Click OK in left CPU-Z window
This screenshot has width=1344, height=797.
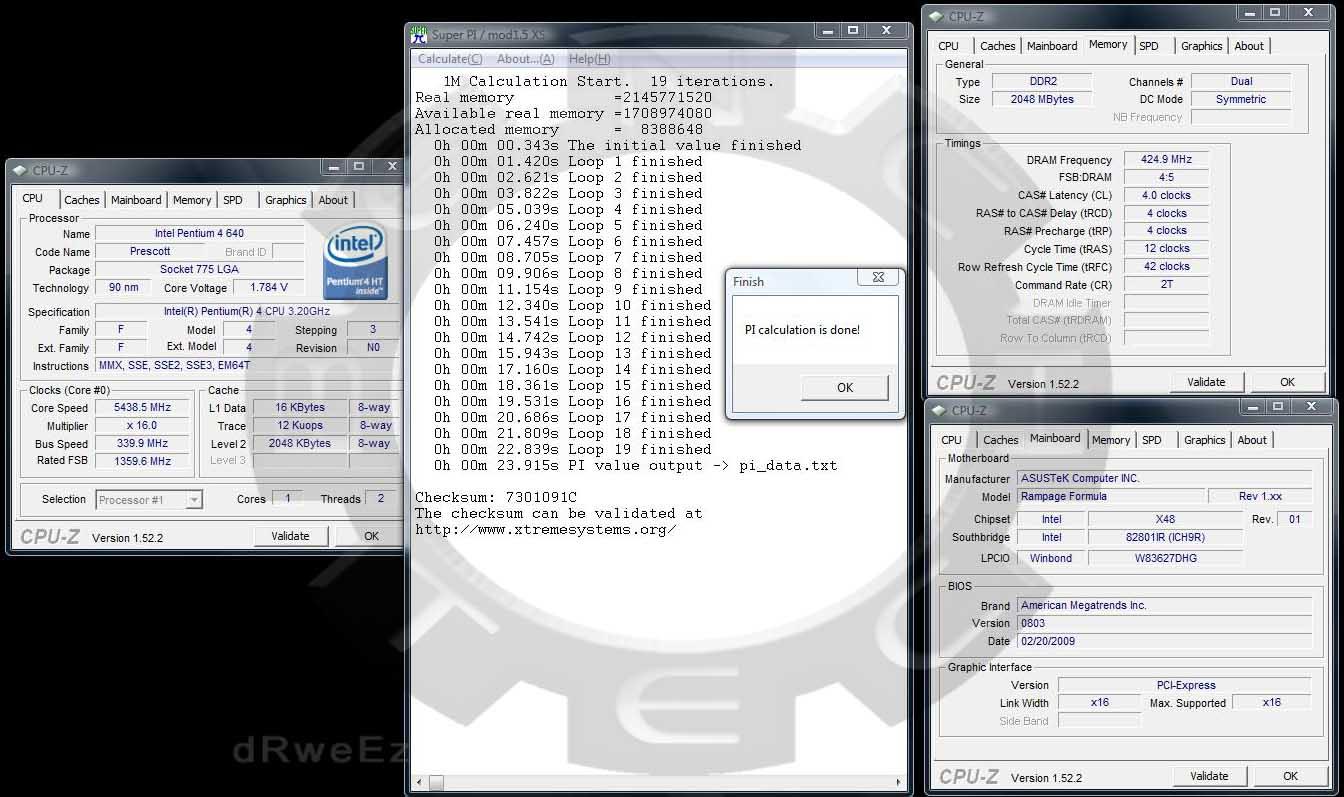(x=371, y=536)
